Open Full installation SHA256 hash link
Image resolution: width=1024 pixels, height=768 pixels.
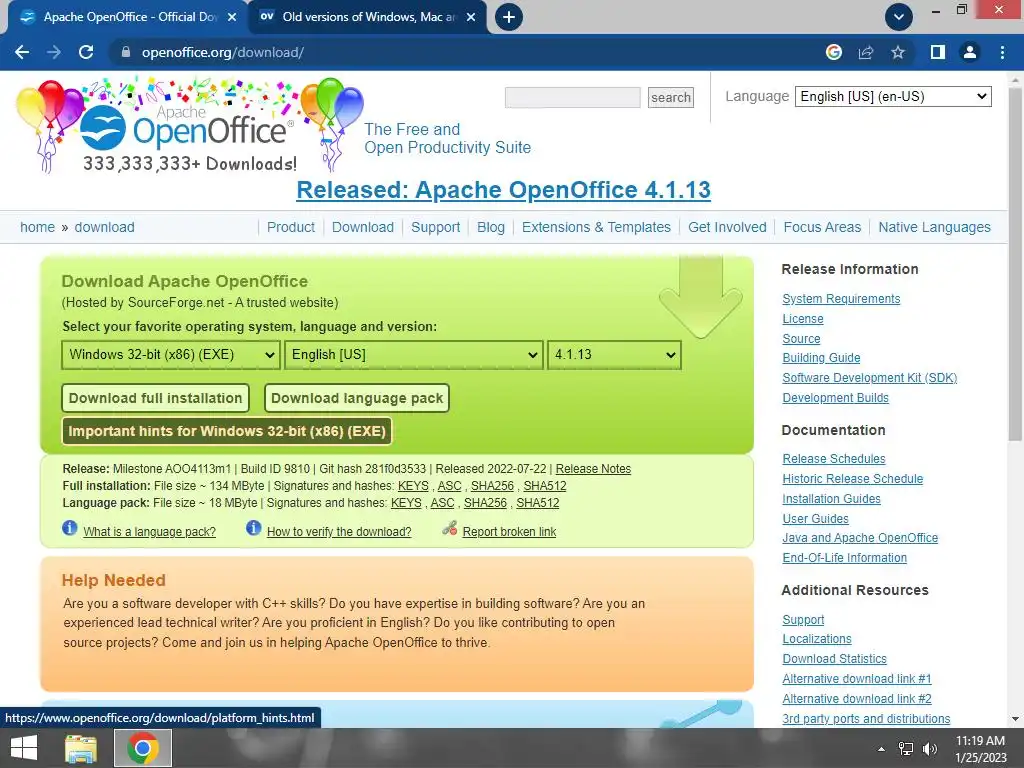coord(492,486)
